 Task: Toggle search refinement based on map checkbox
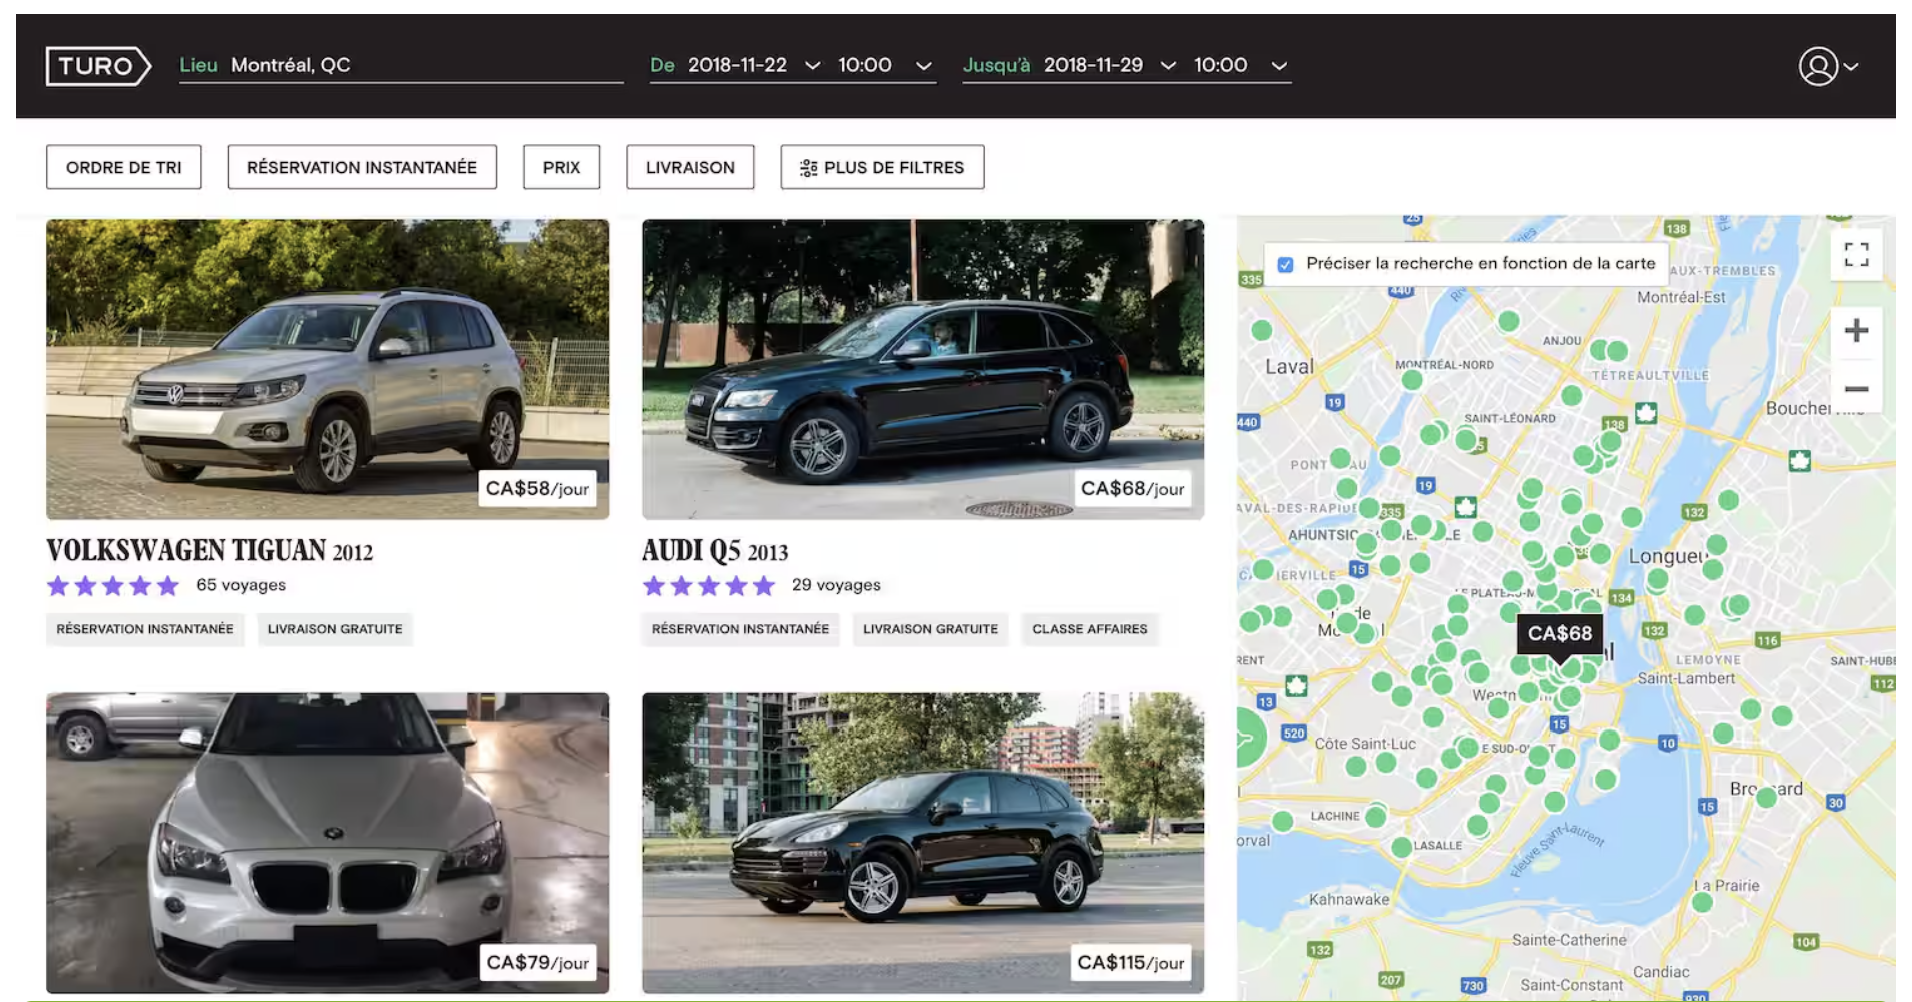(x=1286, y=265)
